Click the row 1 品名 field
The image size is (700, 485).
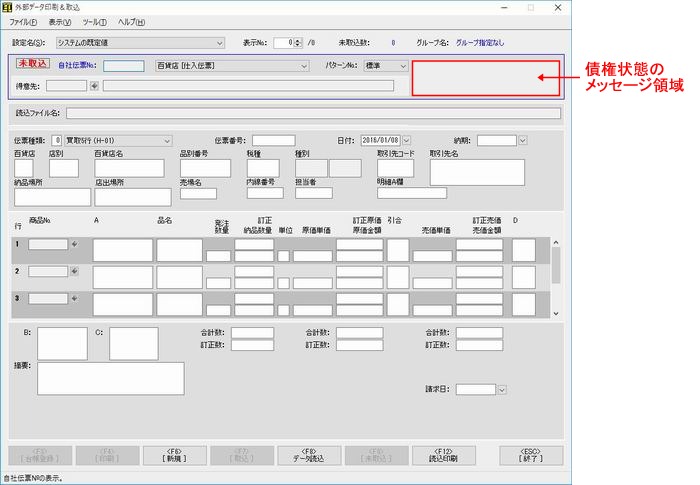[x=179, y=250]
